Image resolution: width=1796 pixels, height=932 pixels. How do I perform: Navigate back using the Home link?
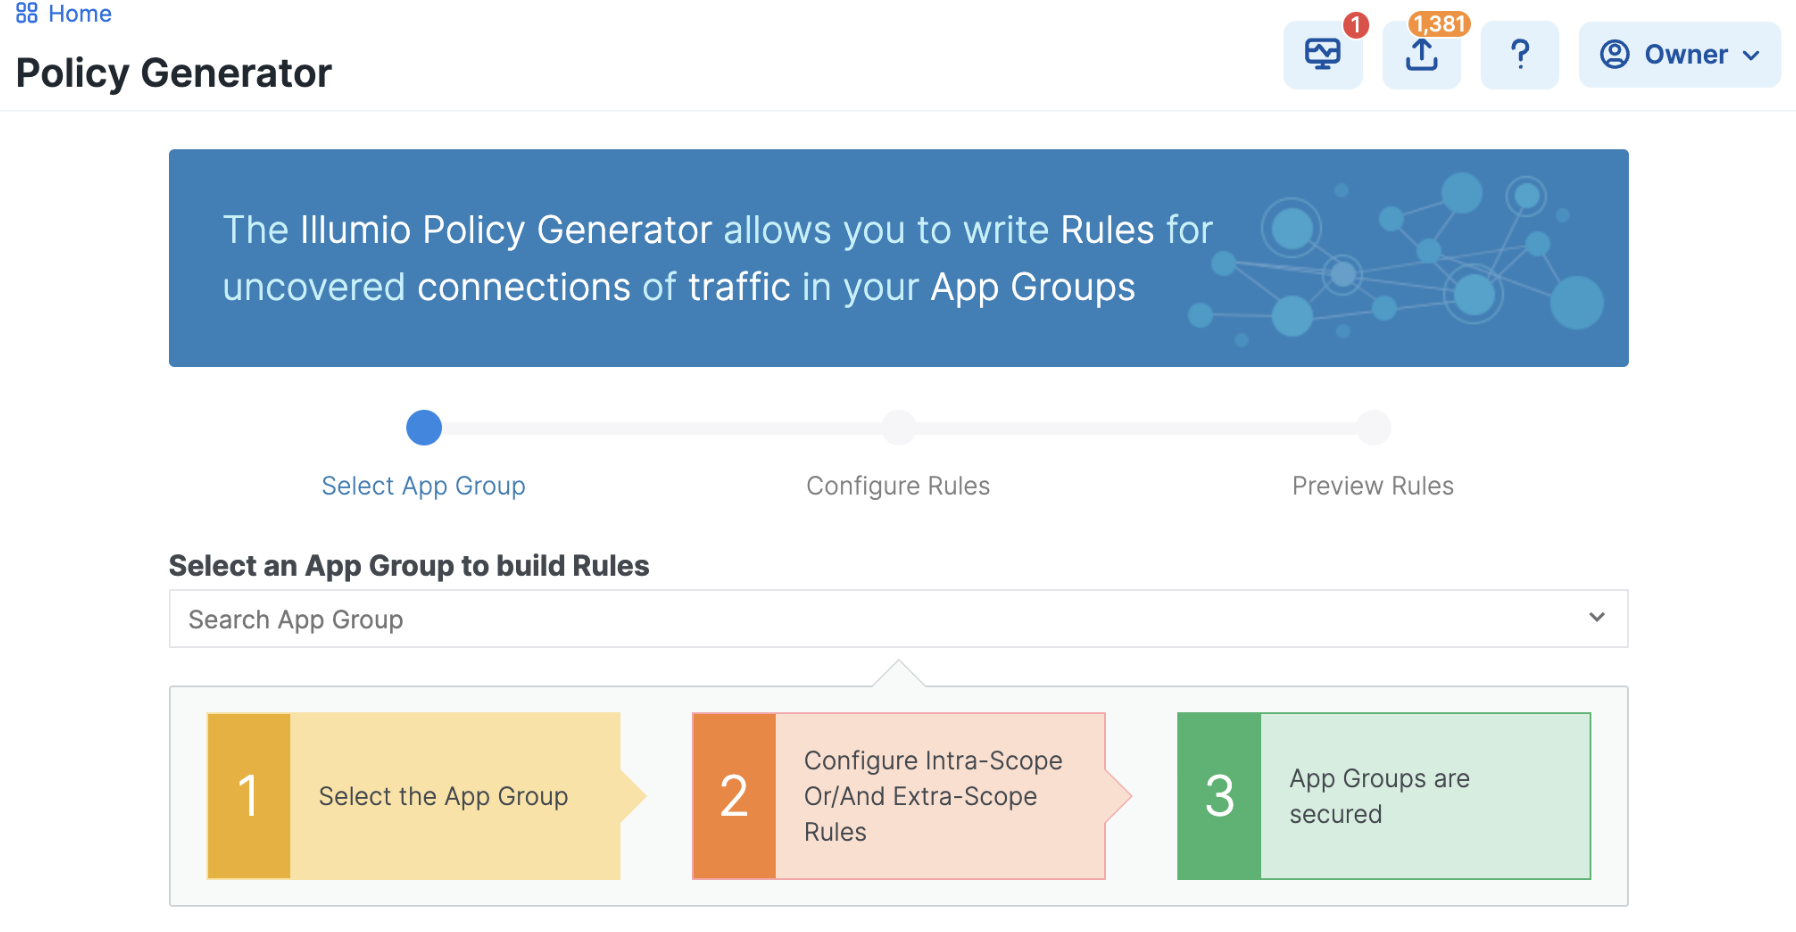coord(81,14)
